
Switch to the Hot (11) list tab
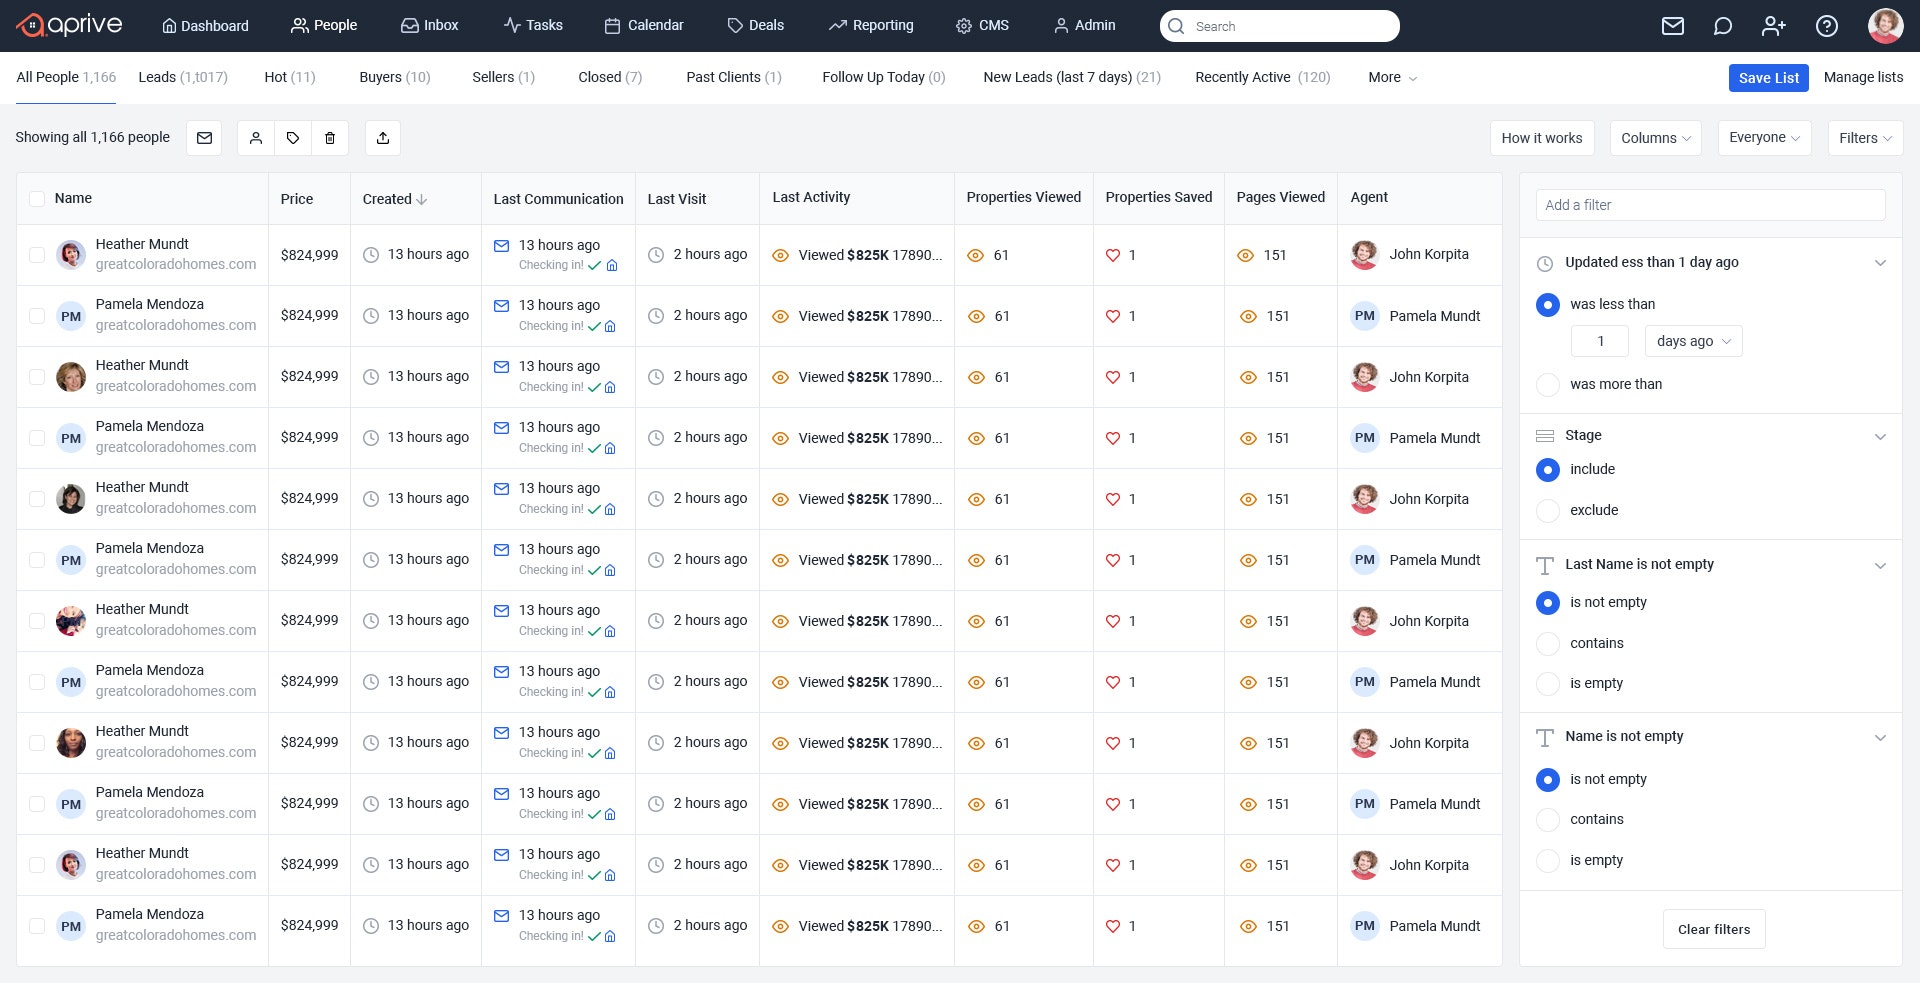pyautogui.click(x=290, y=78)
